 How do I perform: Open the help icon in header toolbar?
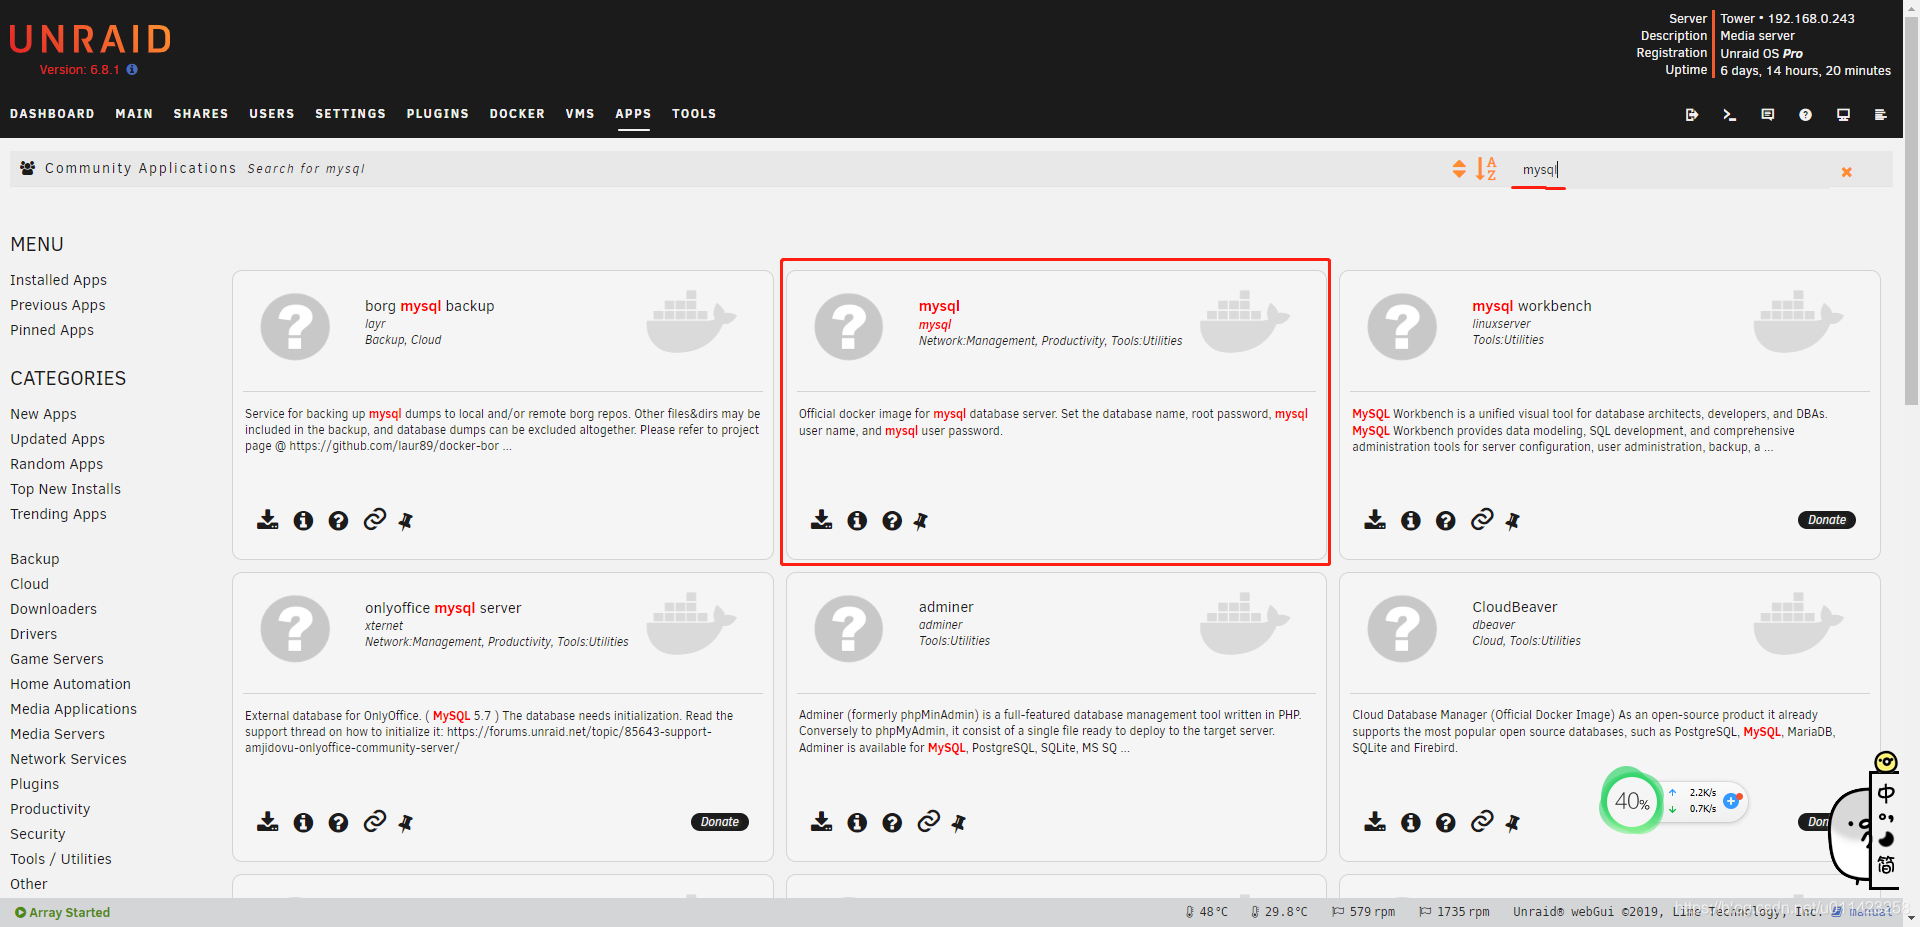point(1805,115)
